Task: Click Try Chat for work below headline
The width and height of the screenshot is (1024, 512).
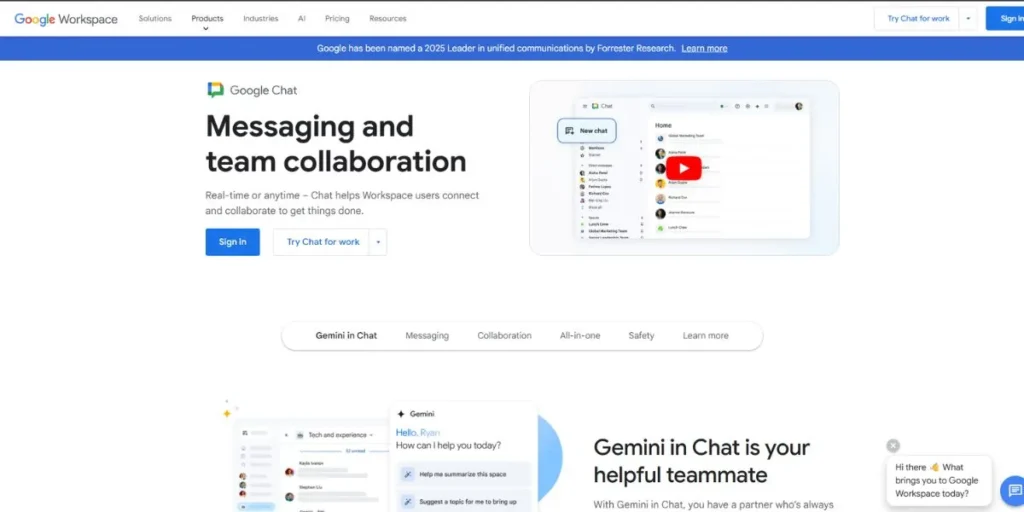Action: point(323,242)
